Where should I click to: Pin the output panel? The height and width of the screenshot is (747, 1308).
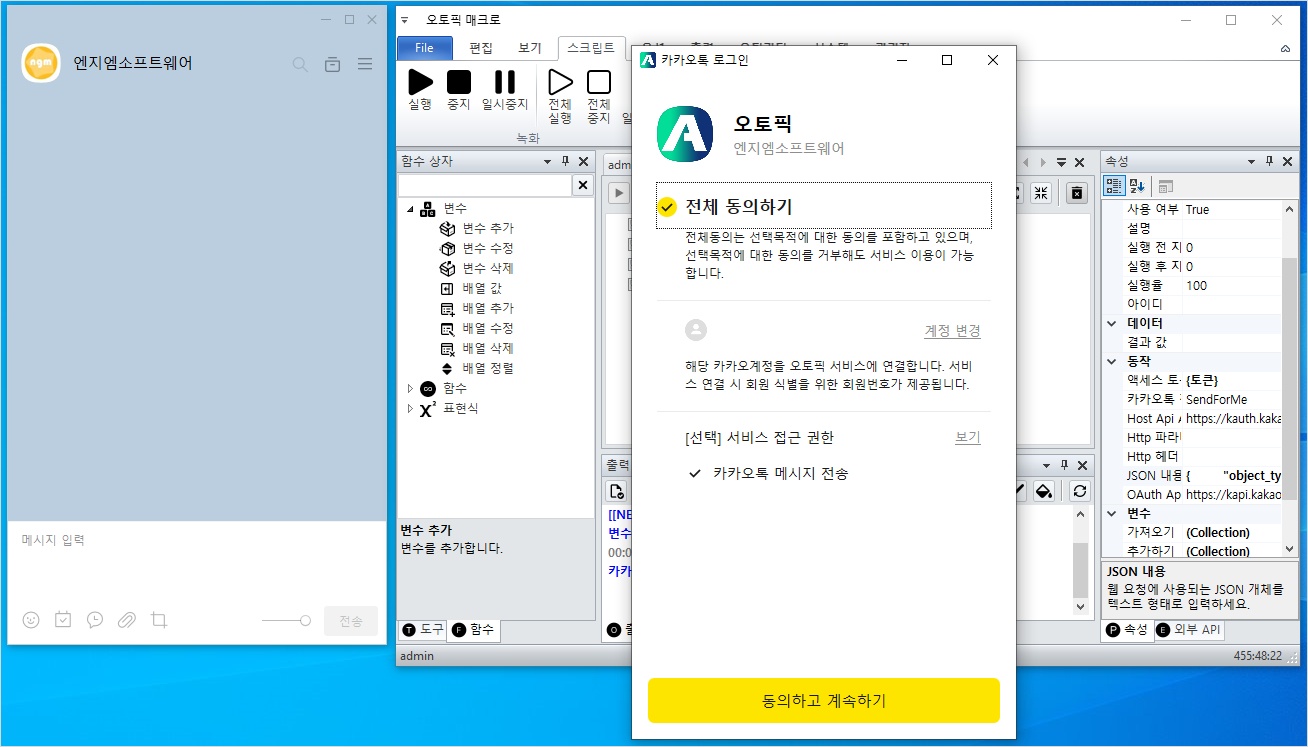point(1065,465)
